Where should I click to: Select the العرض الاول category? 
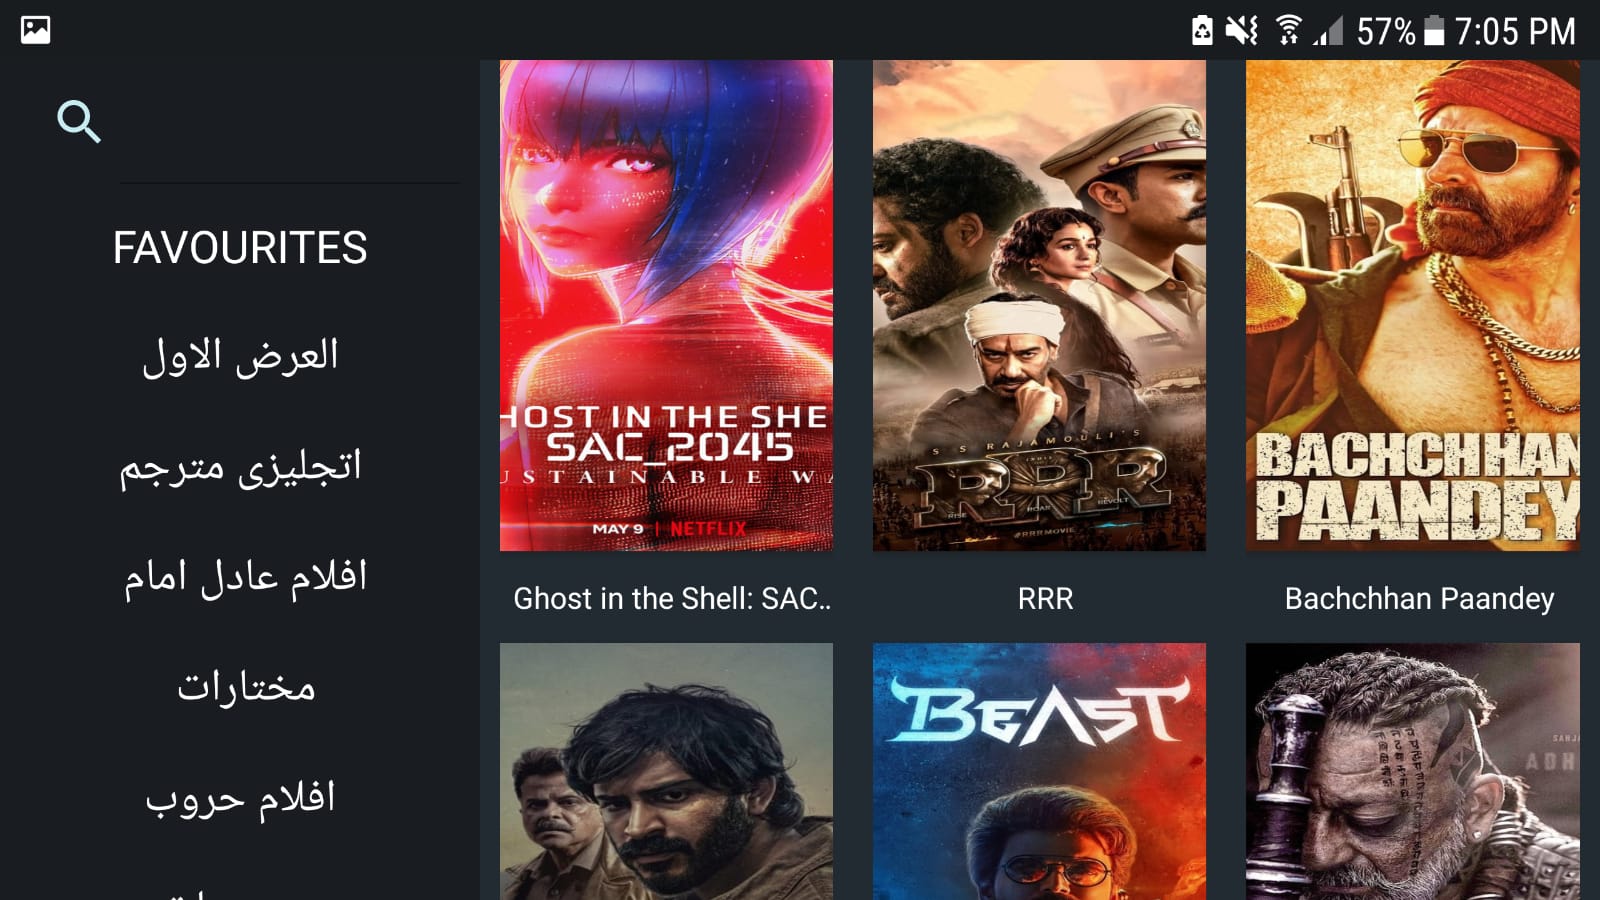[x=240, y=357]
